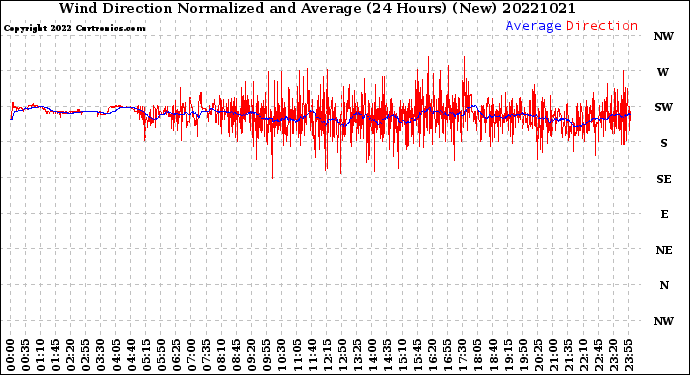Image resolution: width=690 pixels, height=375 pixels.
Task: Click the 08:45 time axis label
Action: (237, 355)
